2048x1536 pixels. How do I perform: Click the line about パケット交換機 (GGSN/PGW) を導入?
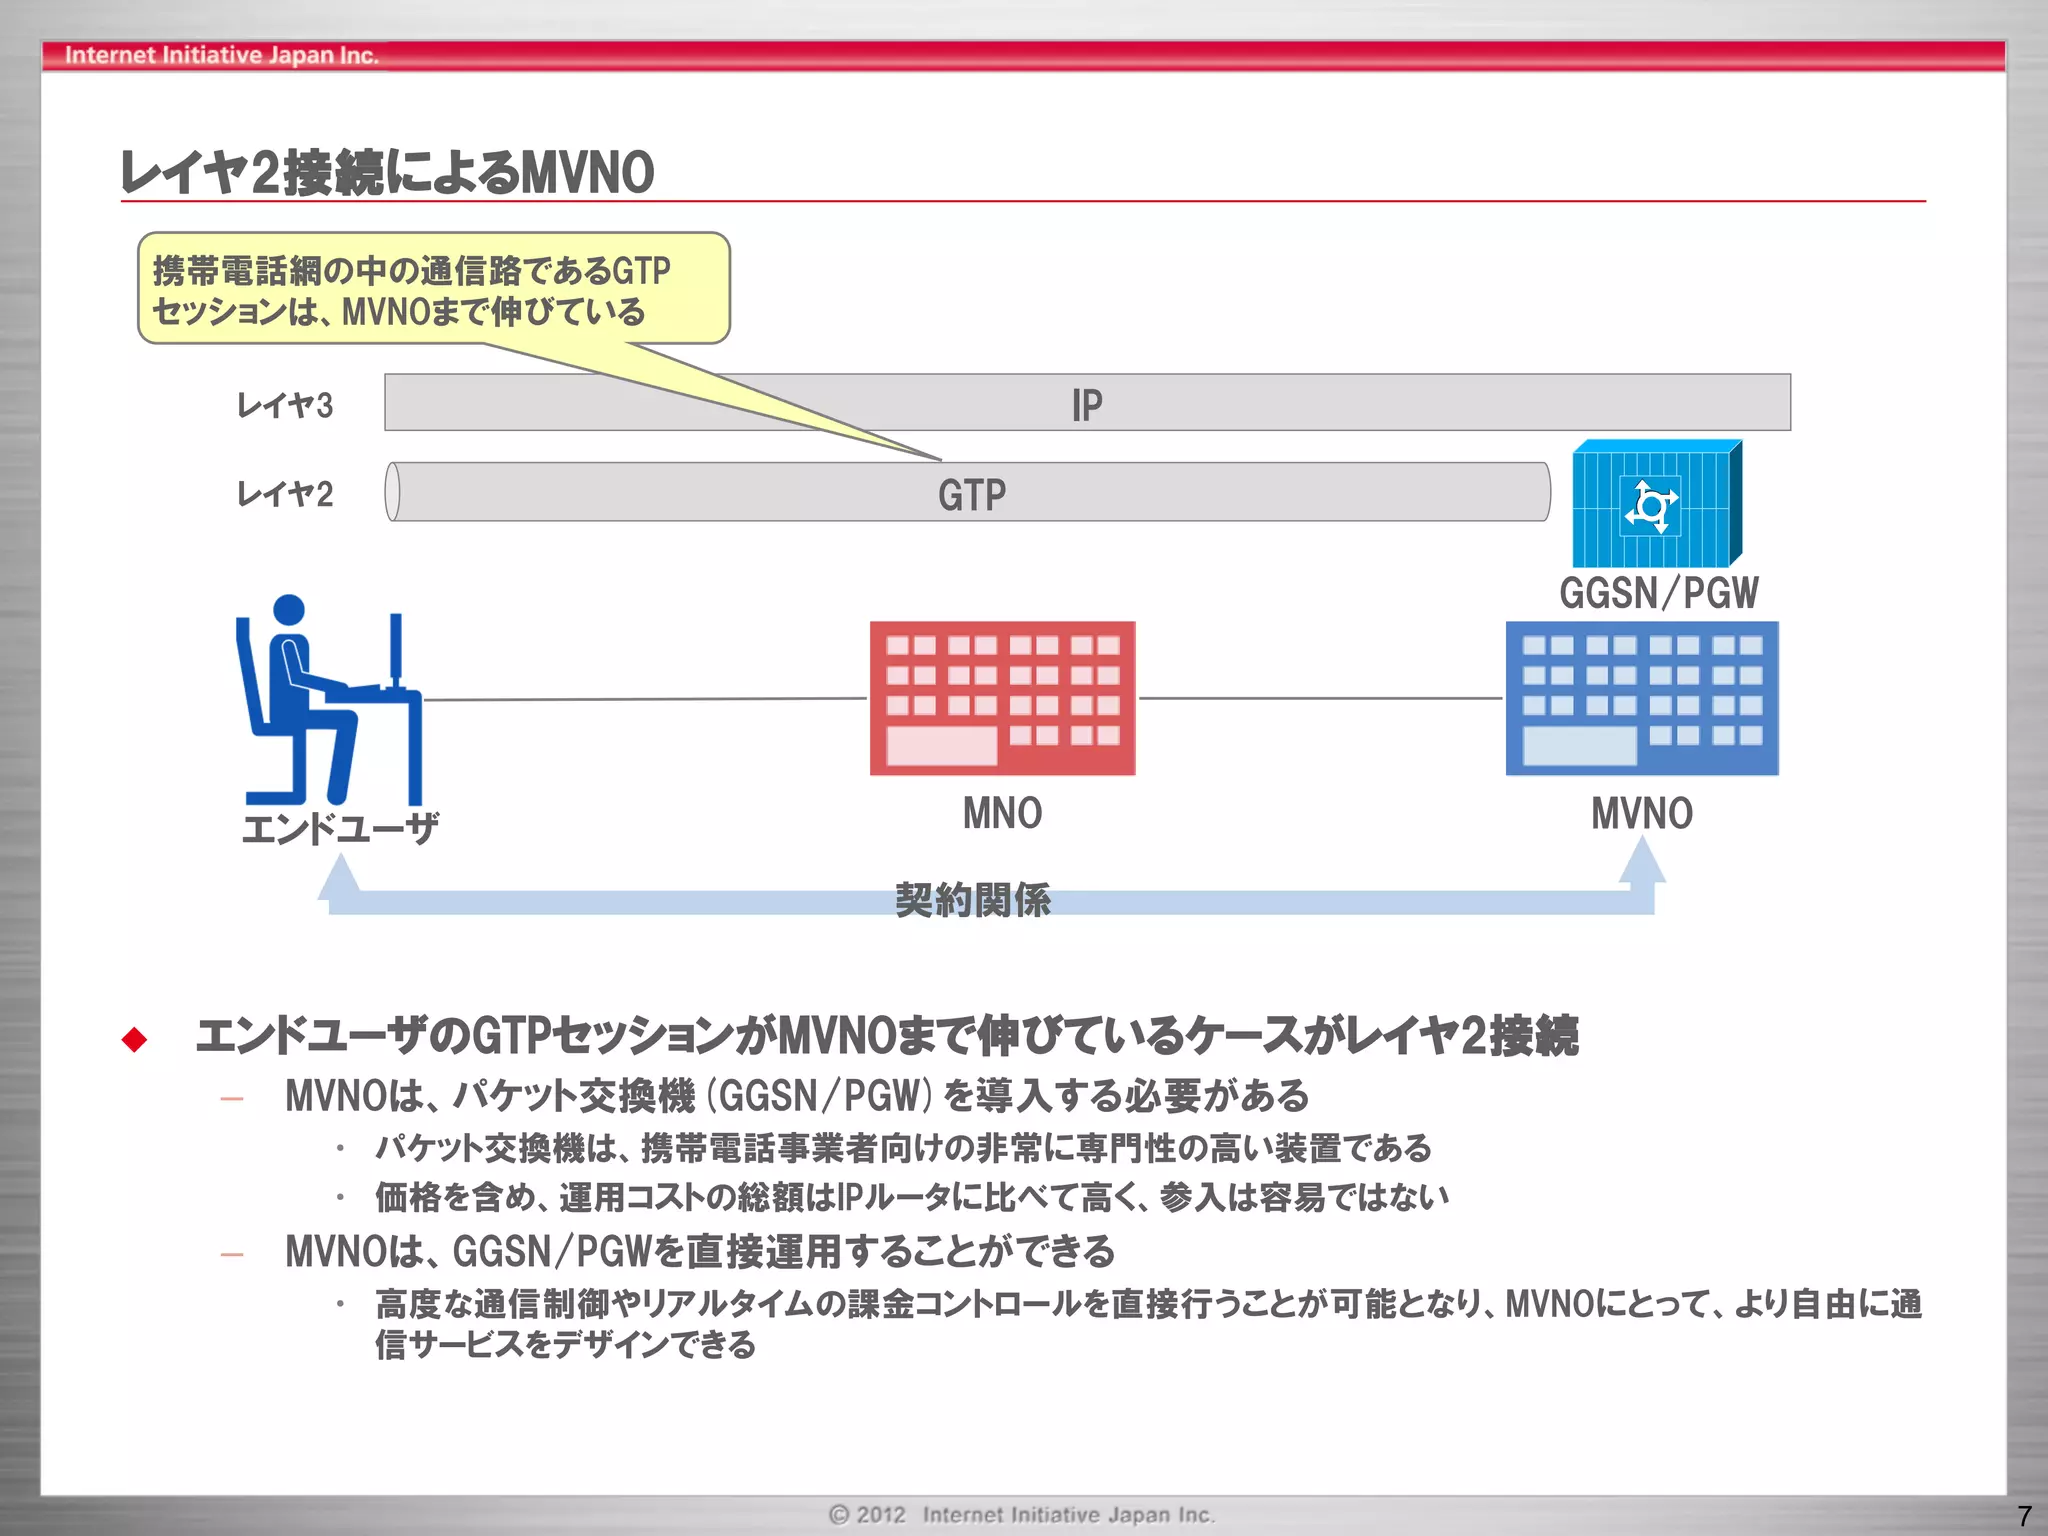(x=797, y=1097)
